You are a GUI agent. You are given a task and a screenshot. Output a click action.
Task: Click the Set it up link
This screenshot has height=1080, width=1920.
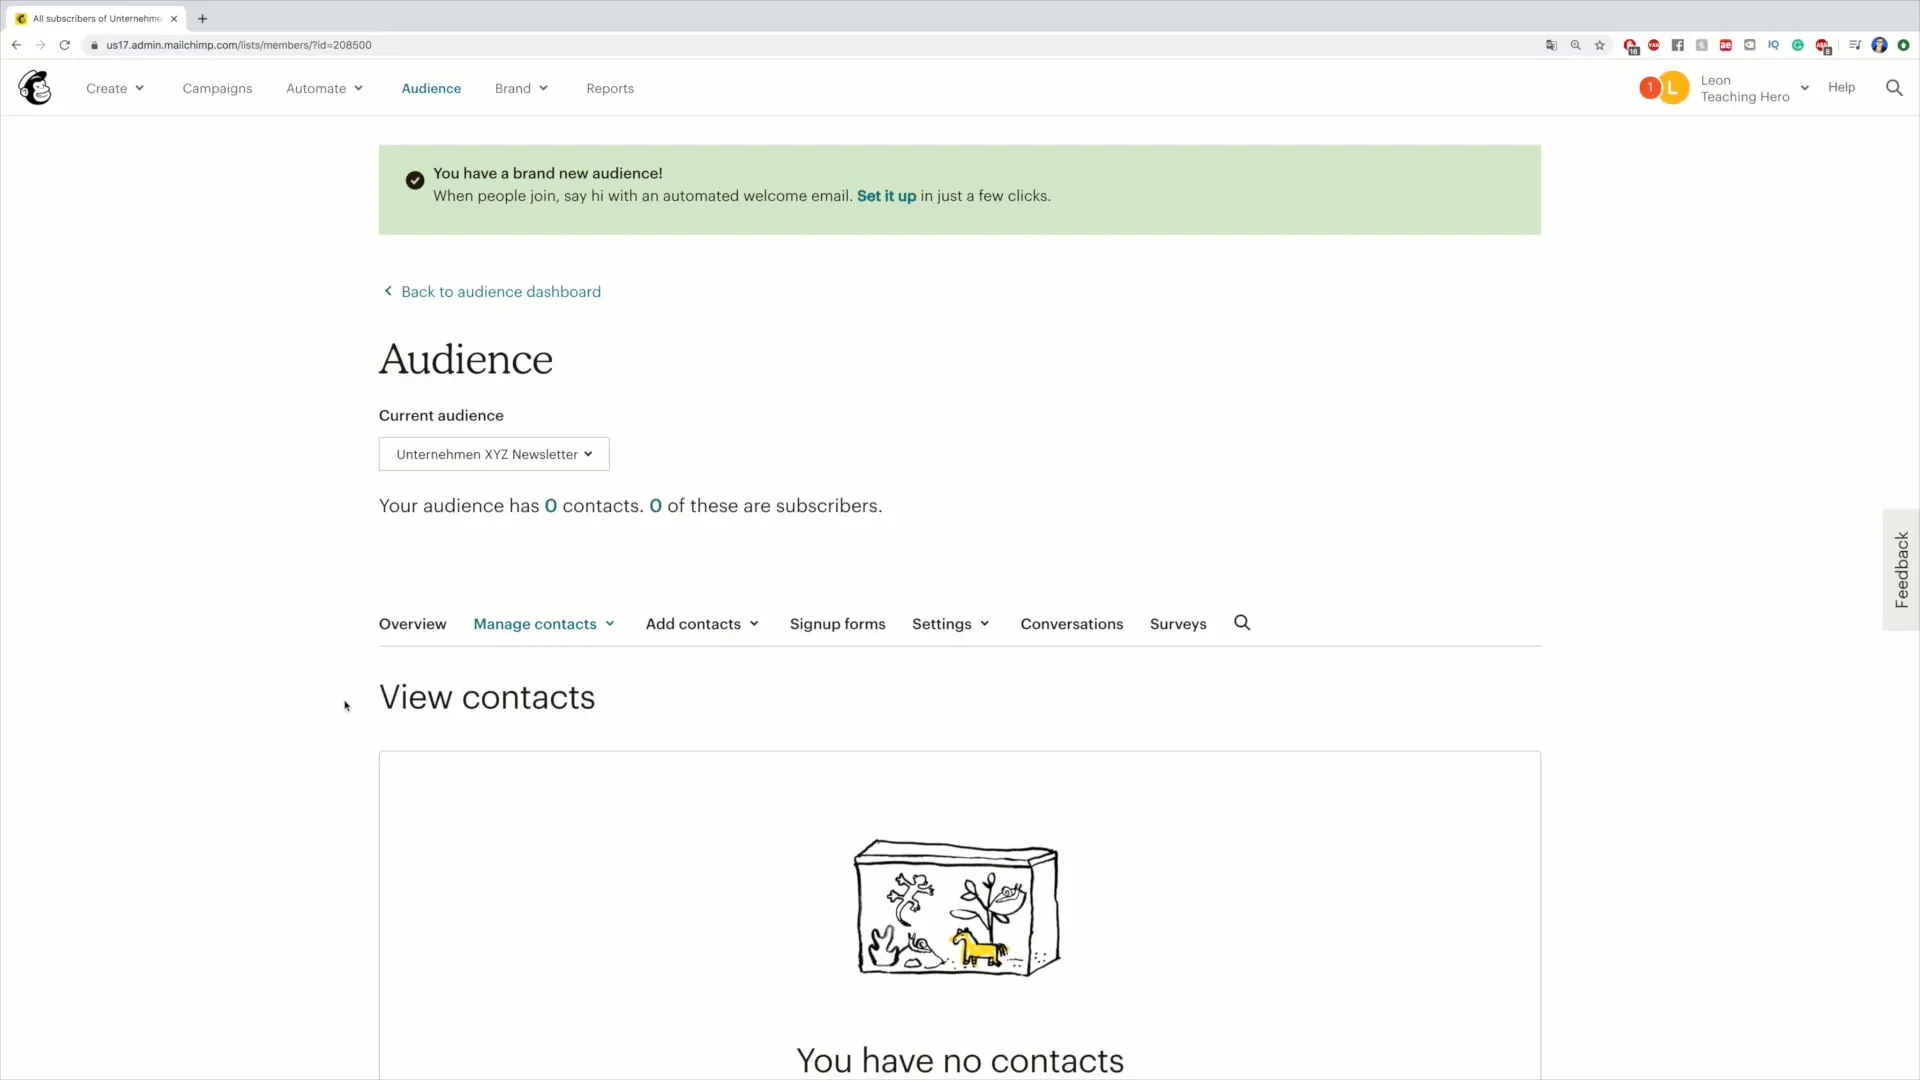[x=886, y=195]
